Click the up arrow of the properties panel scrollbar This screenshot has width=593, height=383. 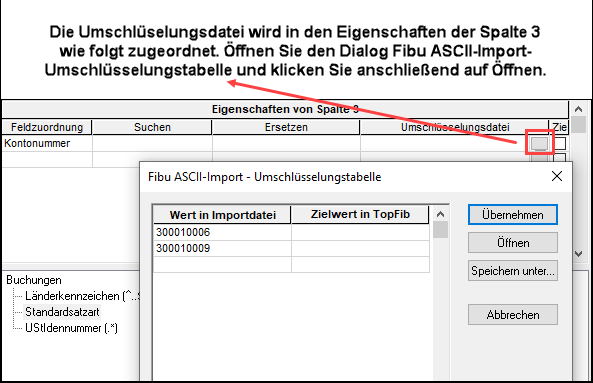pyautogui.click(x=578, y=109)
